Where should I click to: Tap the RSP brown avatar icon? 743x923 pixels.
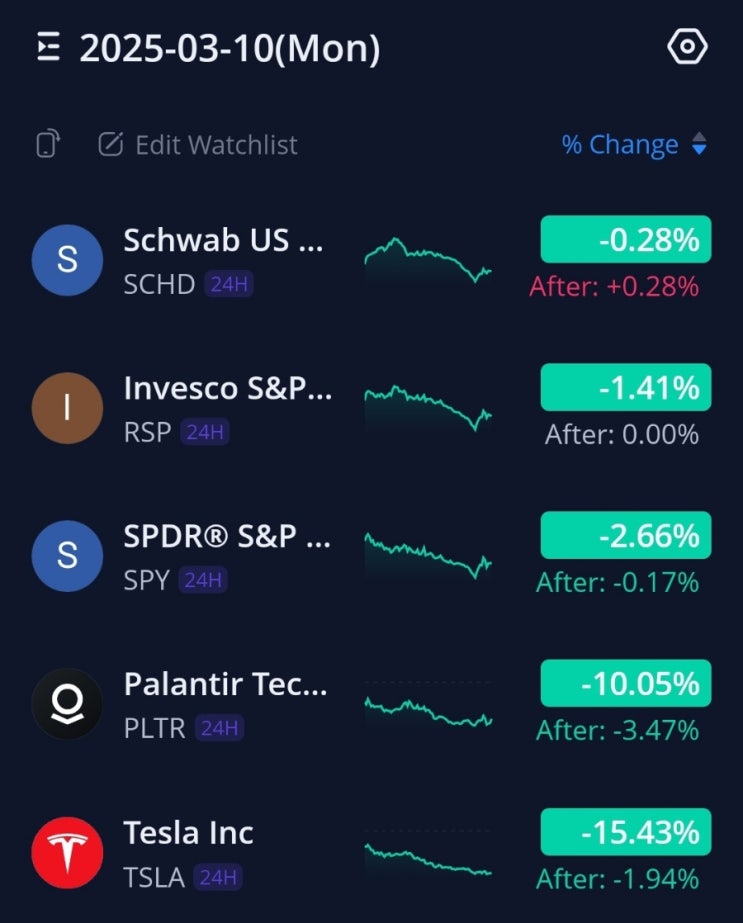[67, 408]
